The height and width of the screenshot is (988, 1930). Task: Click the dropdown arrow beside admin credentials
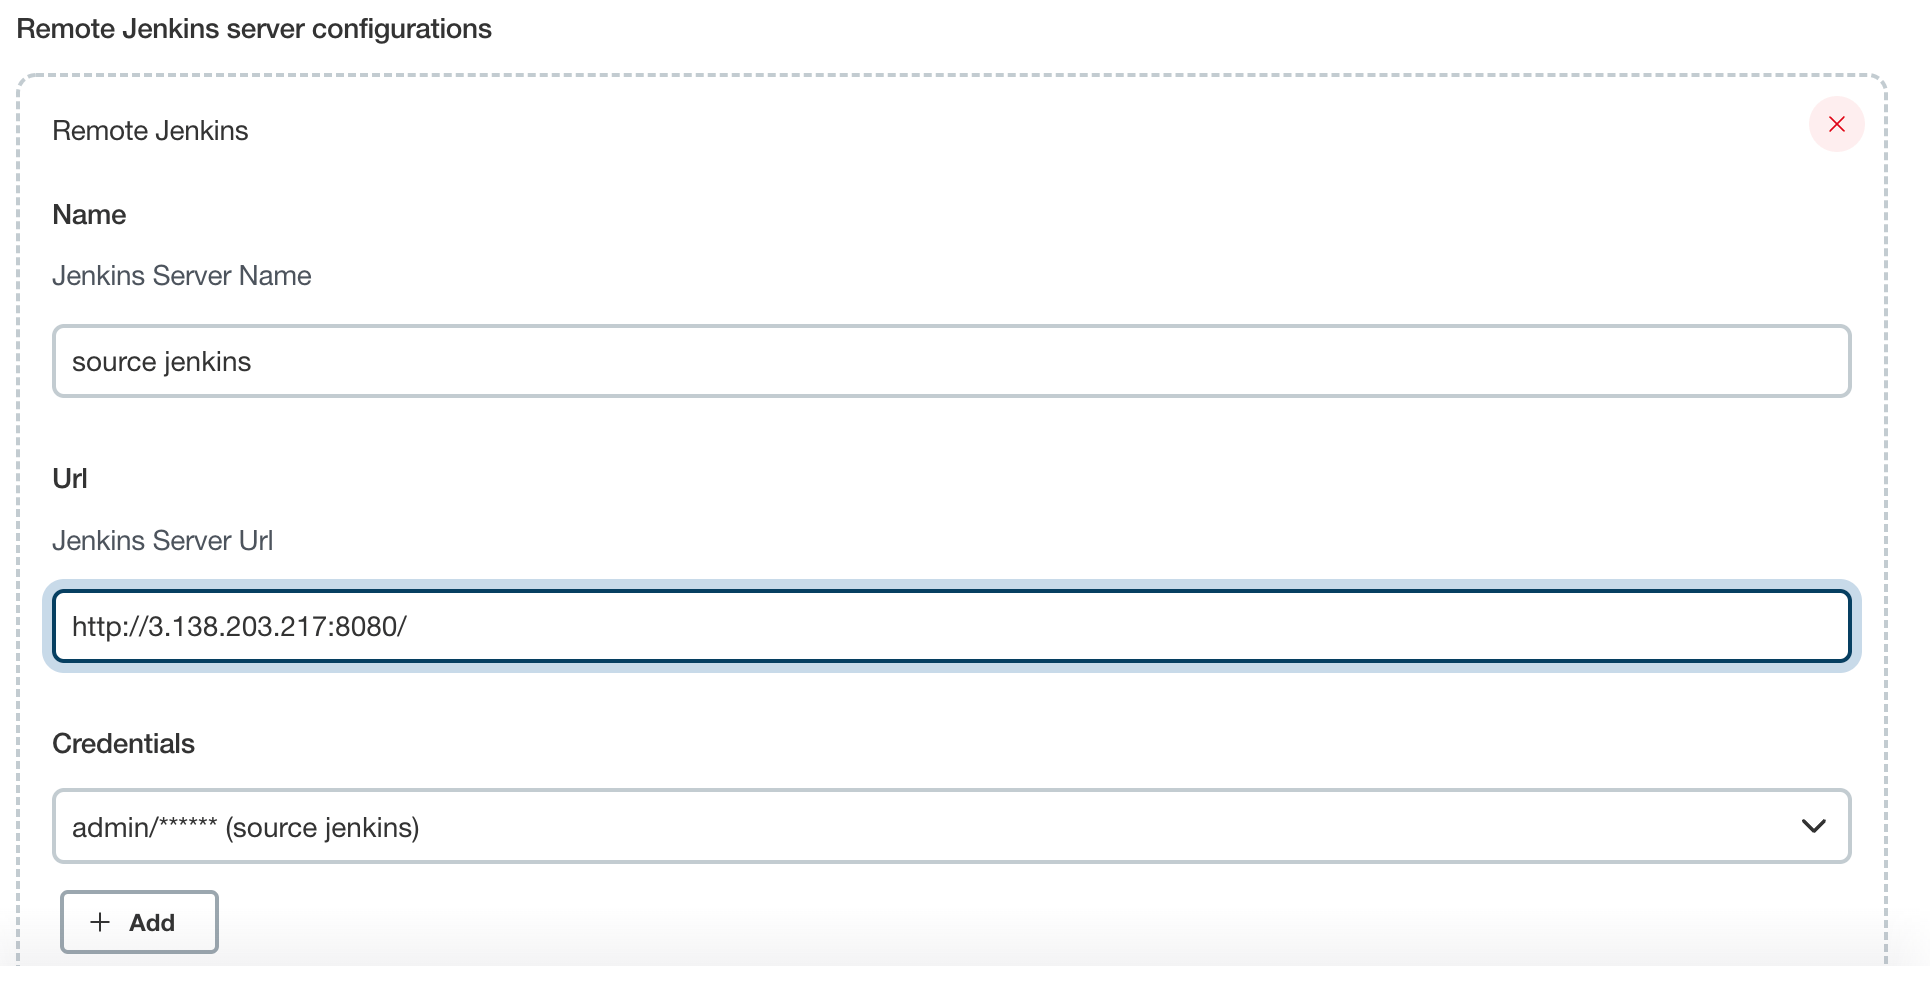tap(1812, 826)
